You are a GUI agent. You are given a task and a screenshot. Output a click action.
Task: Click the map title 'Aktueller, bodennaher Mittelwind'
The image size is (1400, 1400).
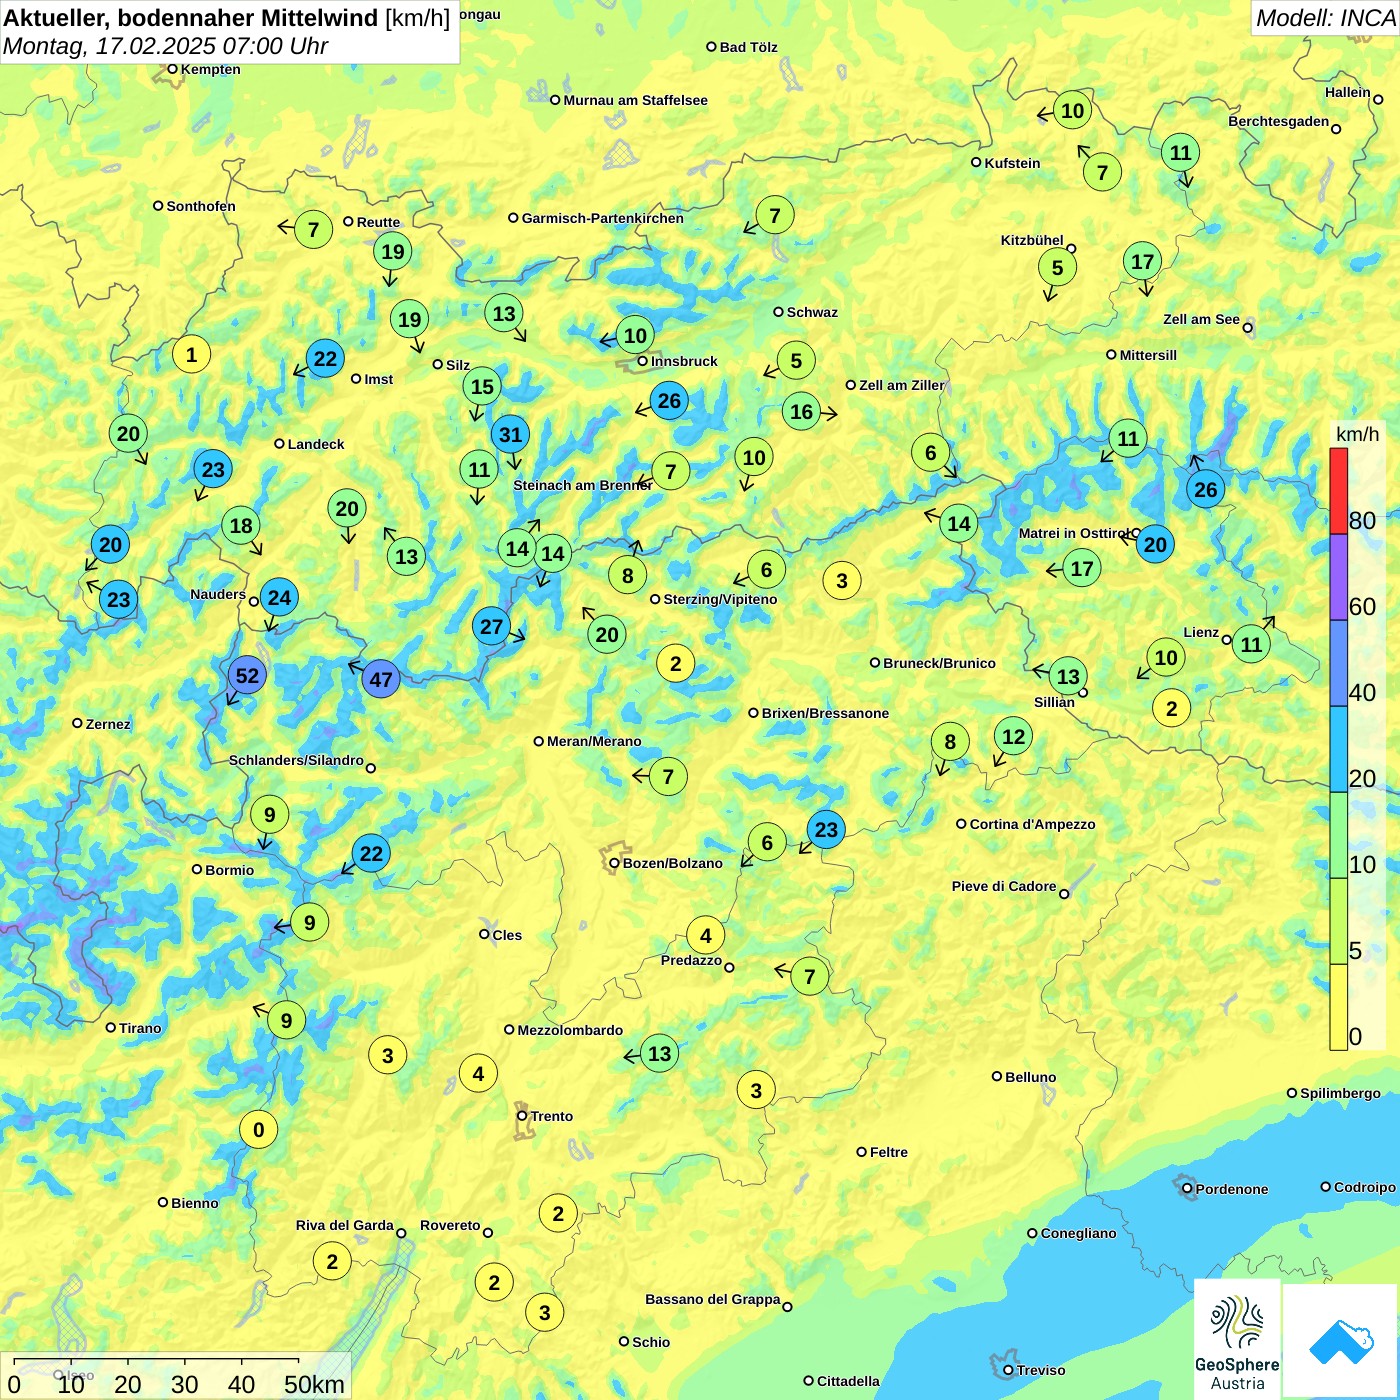191,18
